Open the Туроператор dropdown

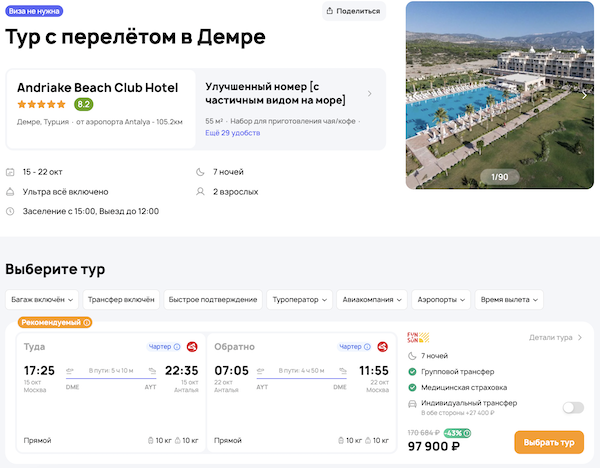coord(299,299)
